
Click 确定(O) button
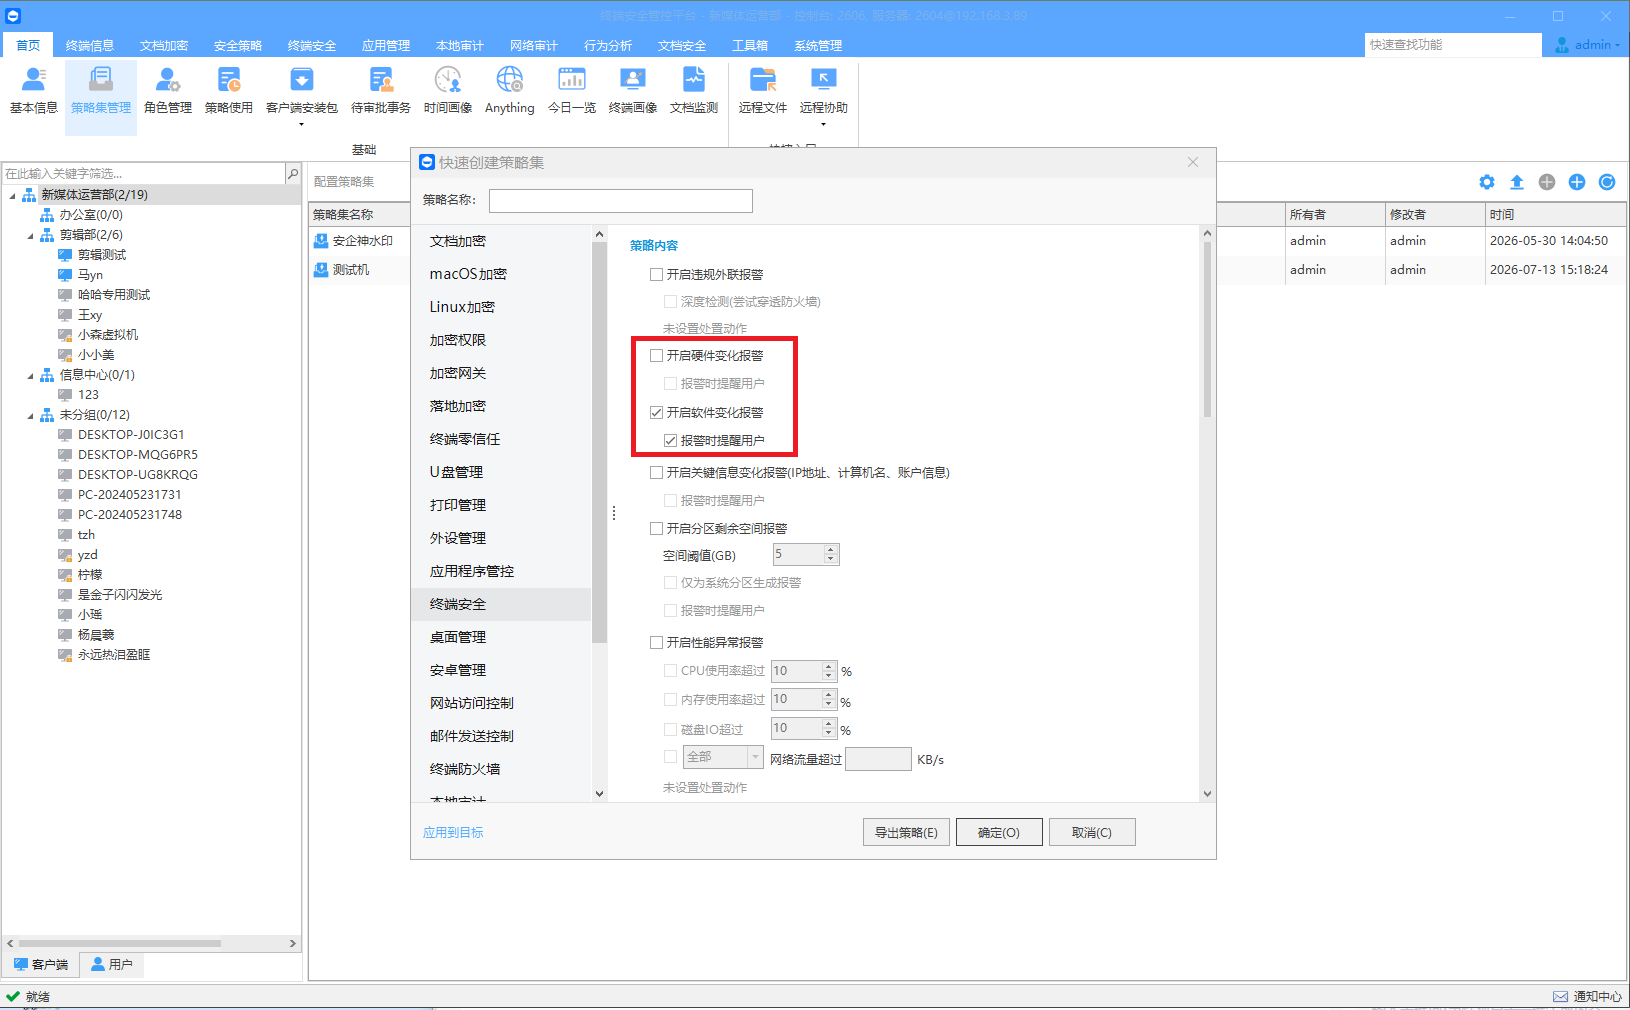[x=999, y=832]
